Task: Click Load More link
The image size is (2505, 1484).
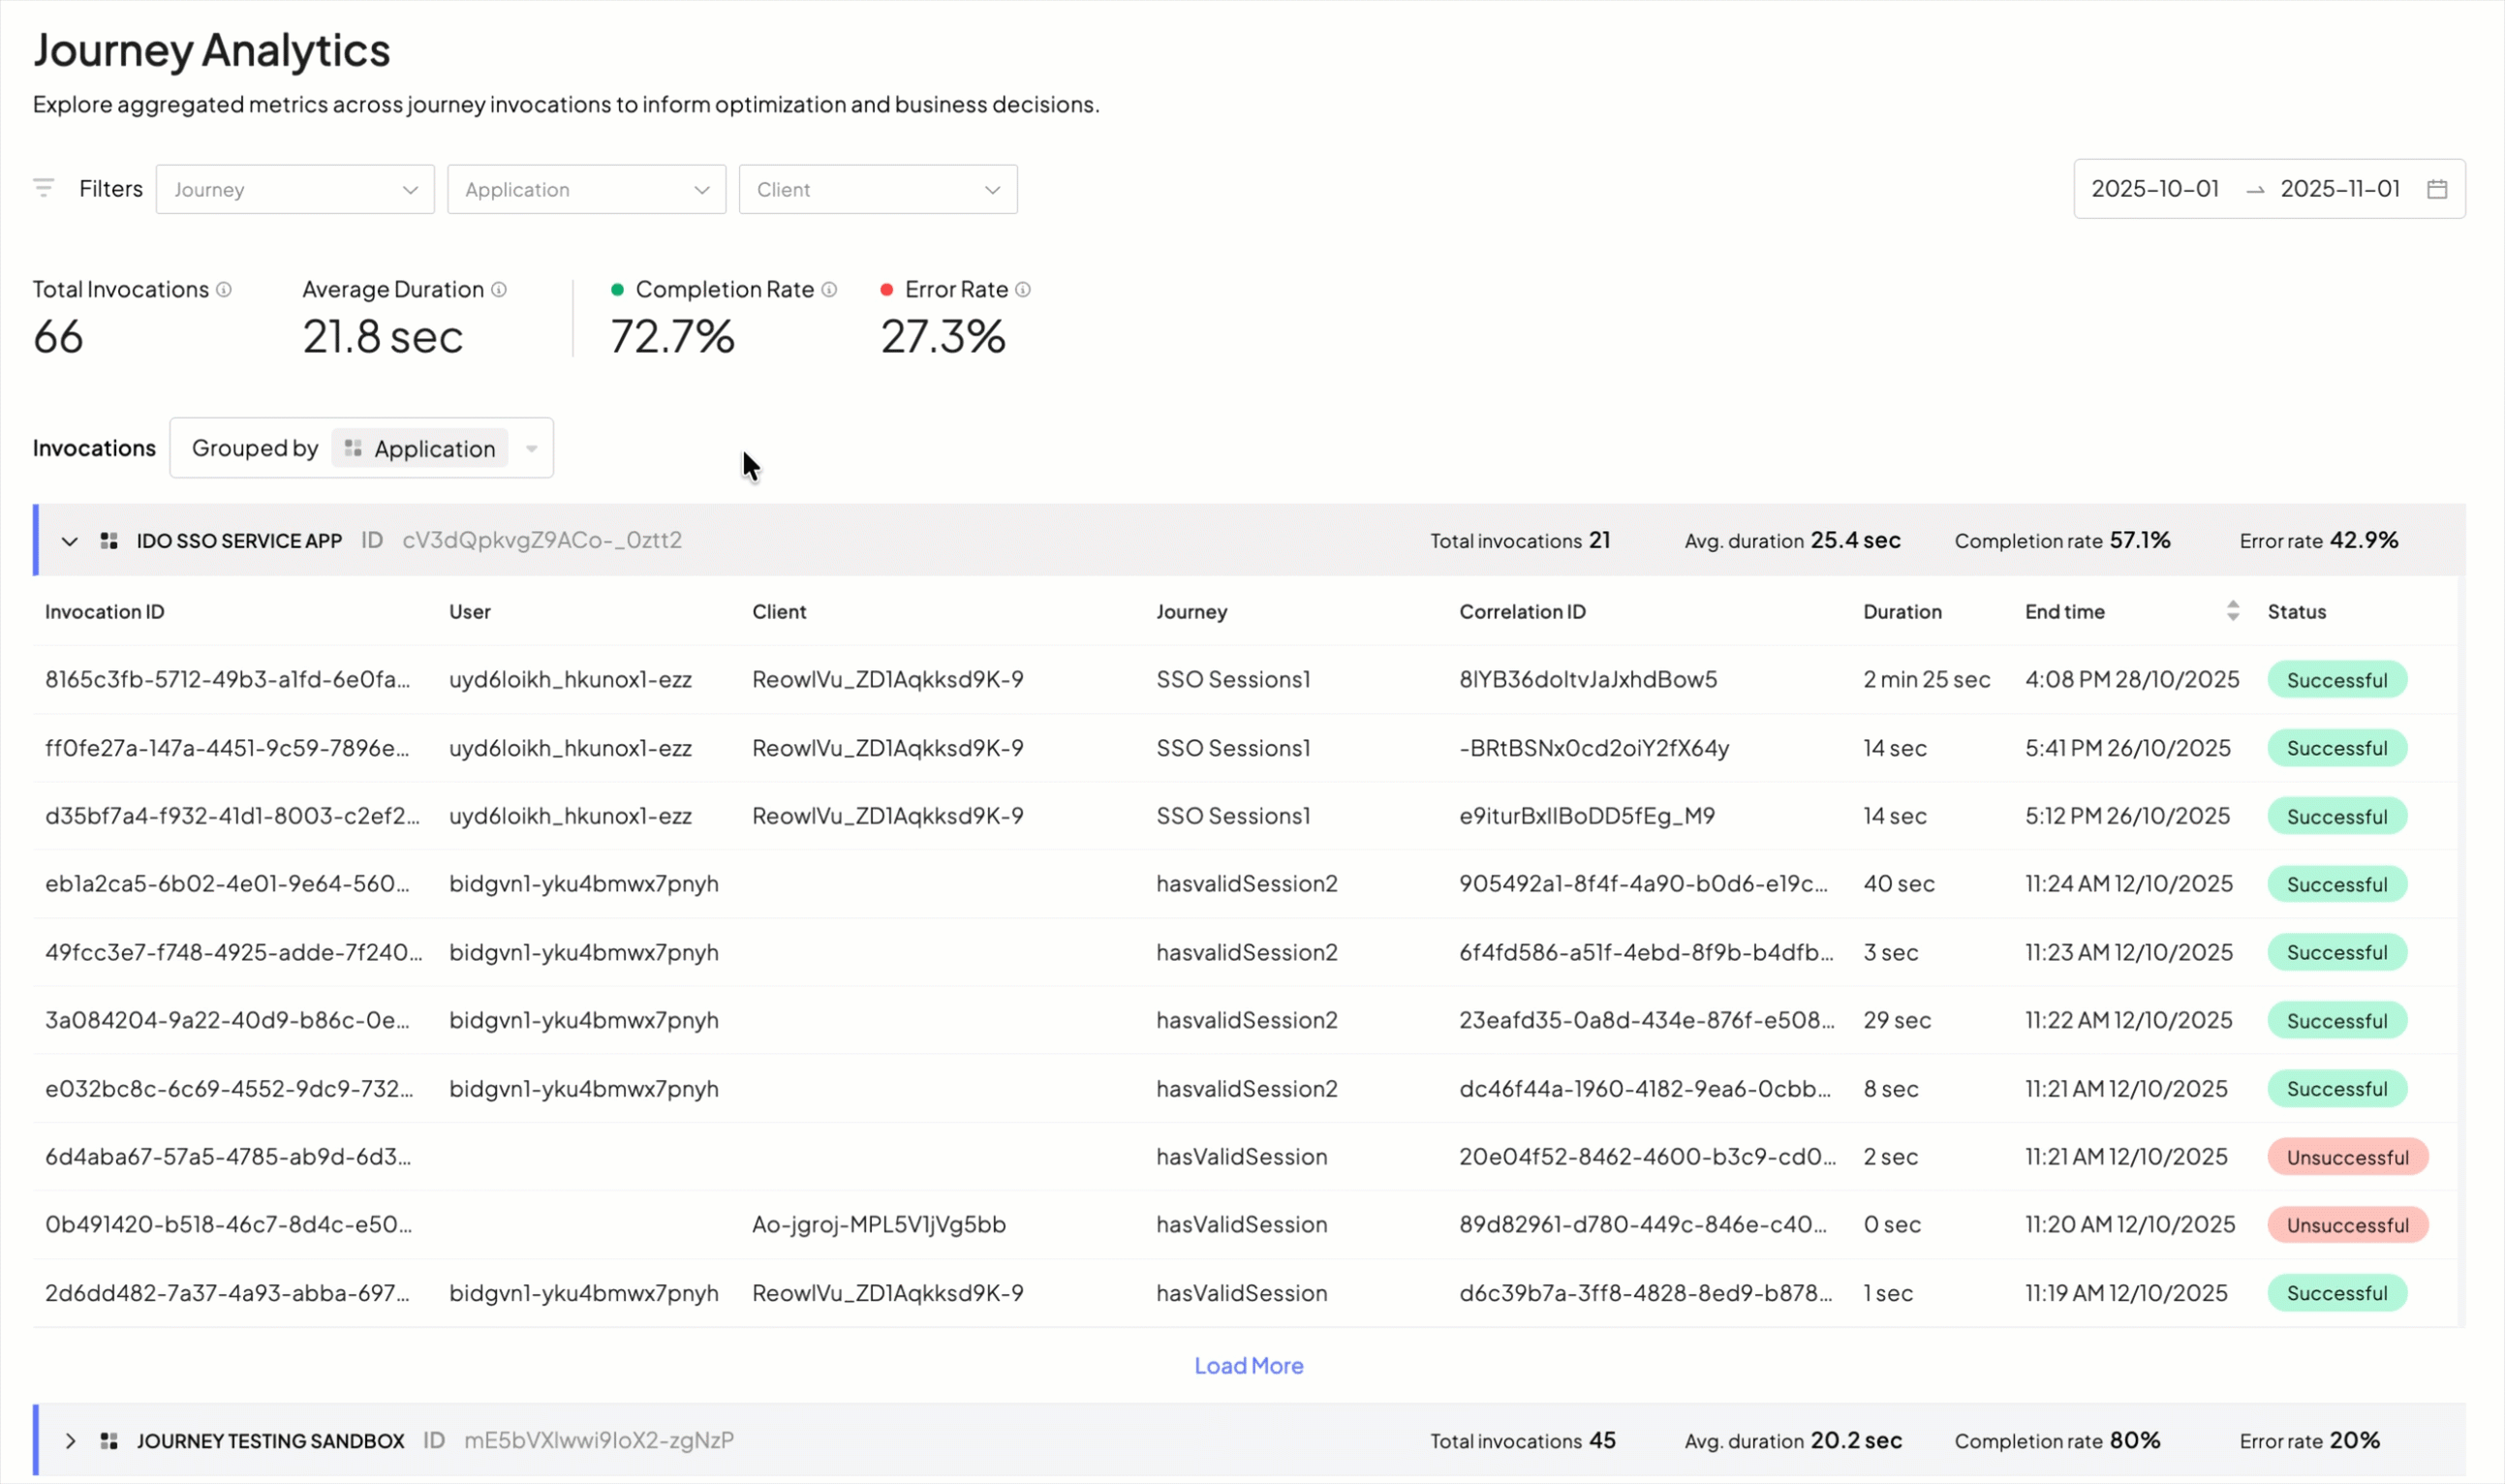Action: click(x=1248, y=1366)
